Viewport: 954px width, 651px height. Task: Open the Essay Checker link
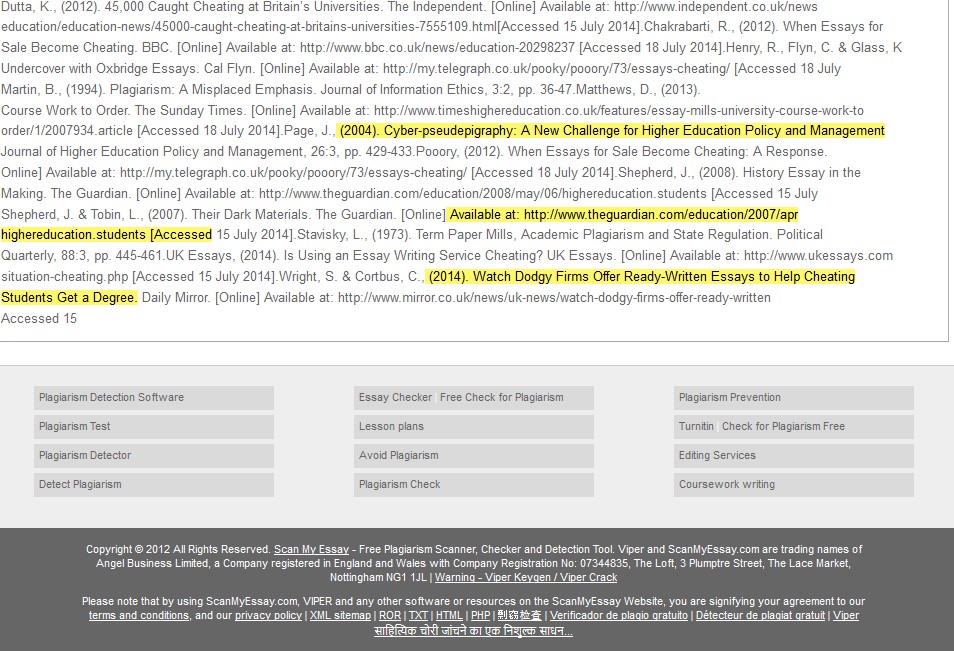395,397
